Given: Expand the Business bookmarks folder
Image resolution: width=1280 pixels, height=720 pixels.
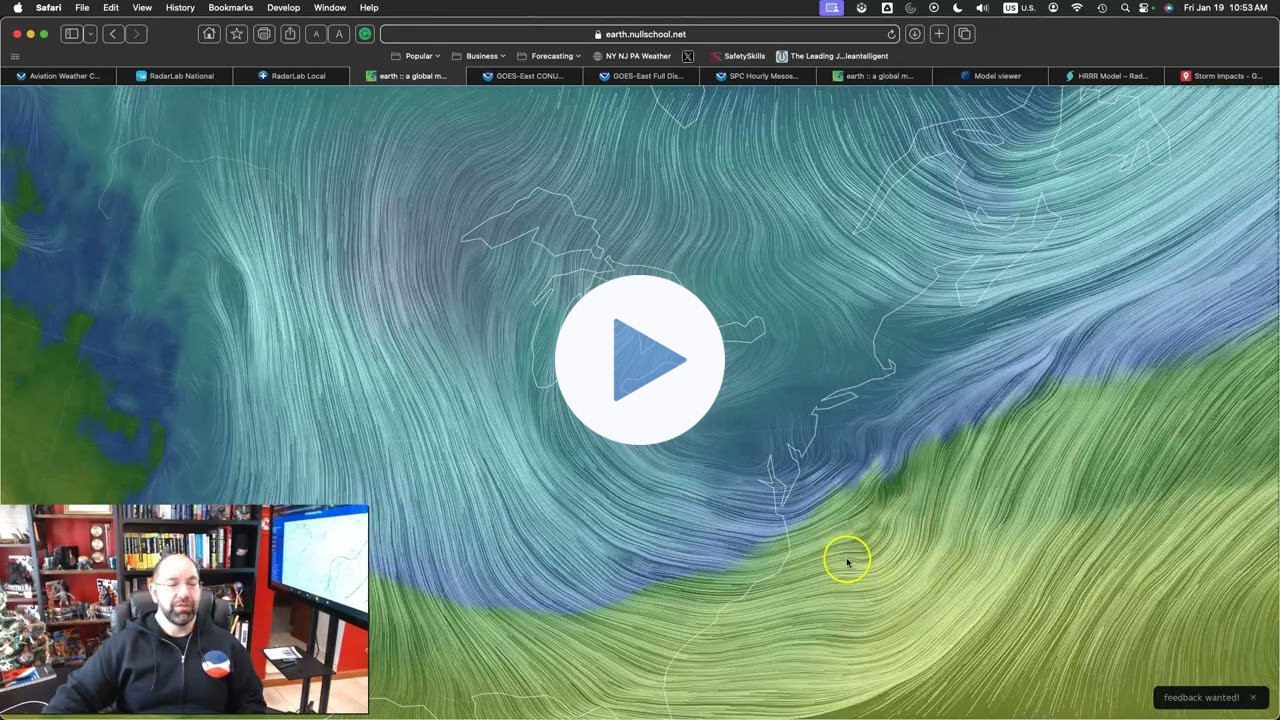Looking at the screenshot, I should [x=481, y=56].
